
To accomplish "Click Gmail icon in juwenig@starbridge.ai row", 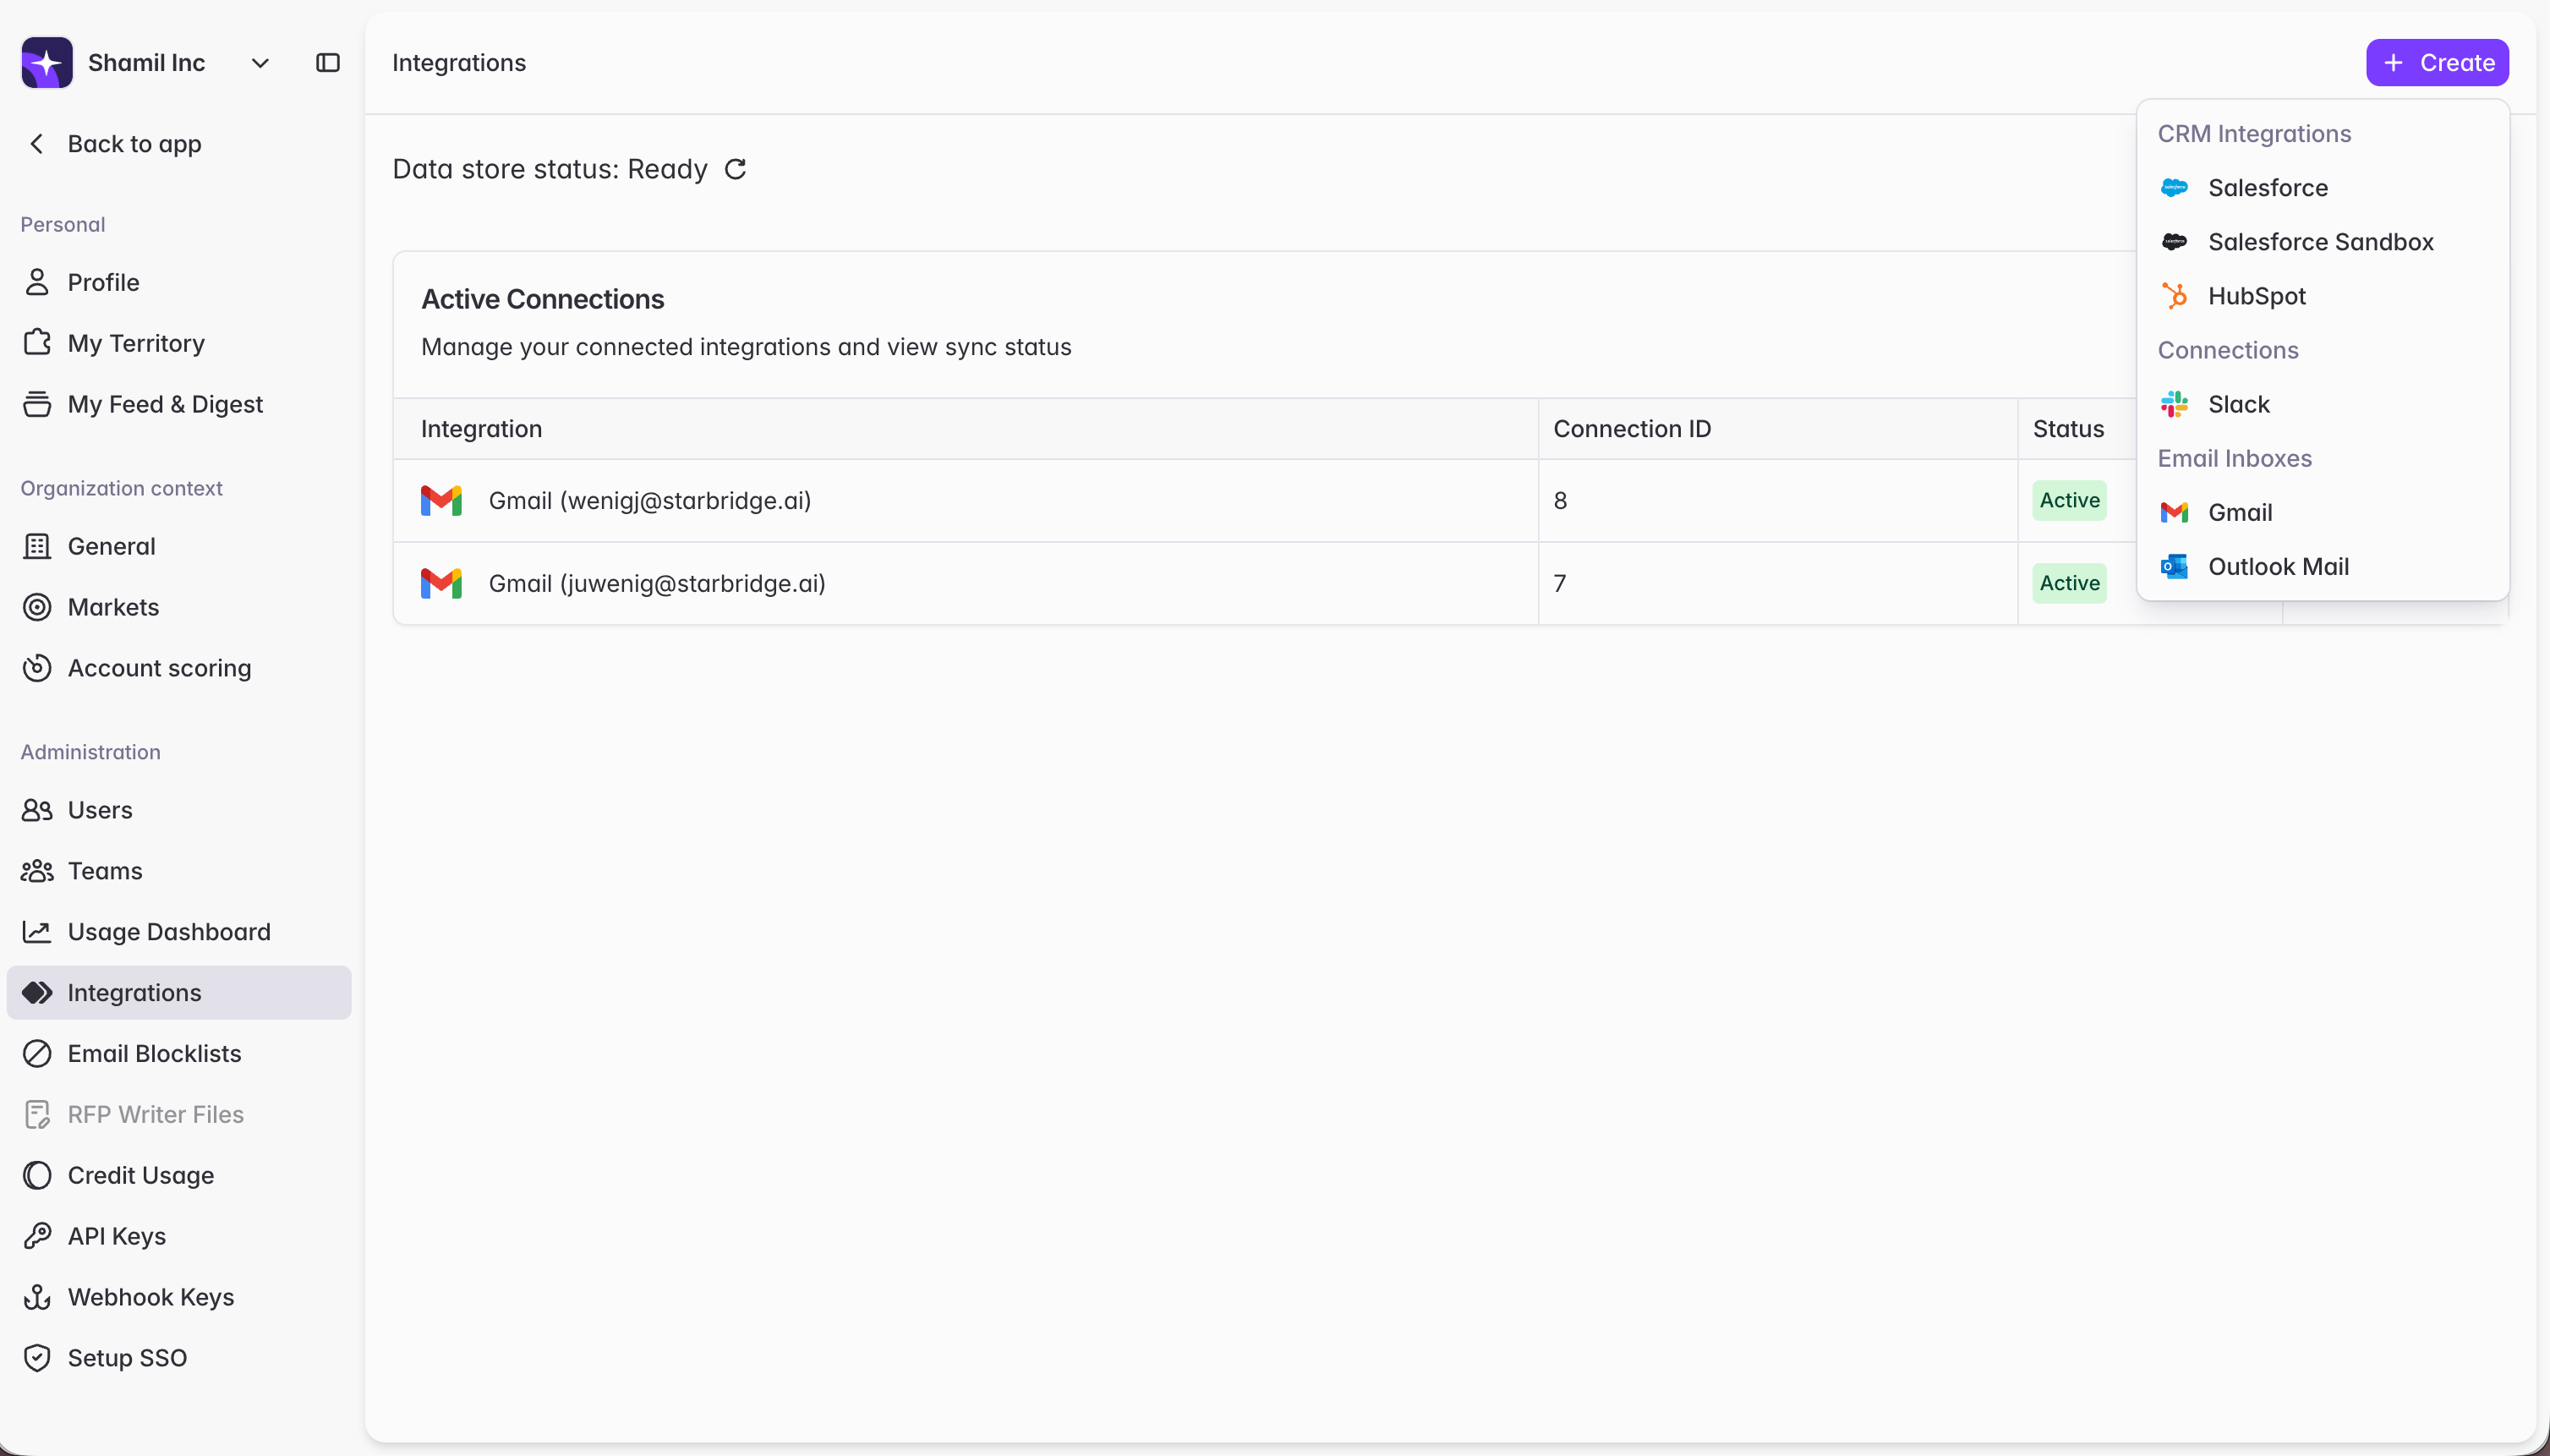I will [441, 584].
